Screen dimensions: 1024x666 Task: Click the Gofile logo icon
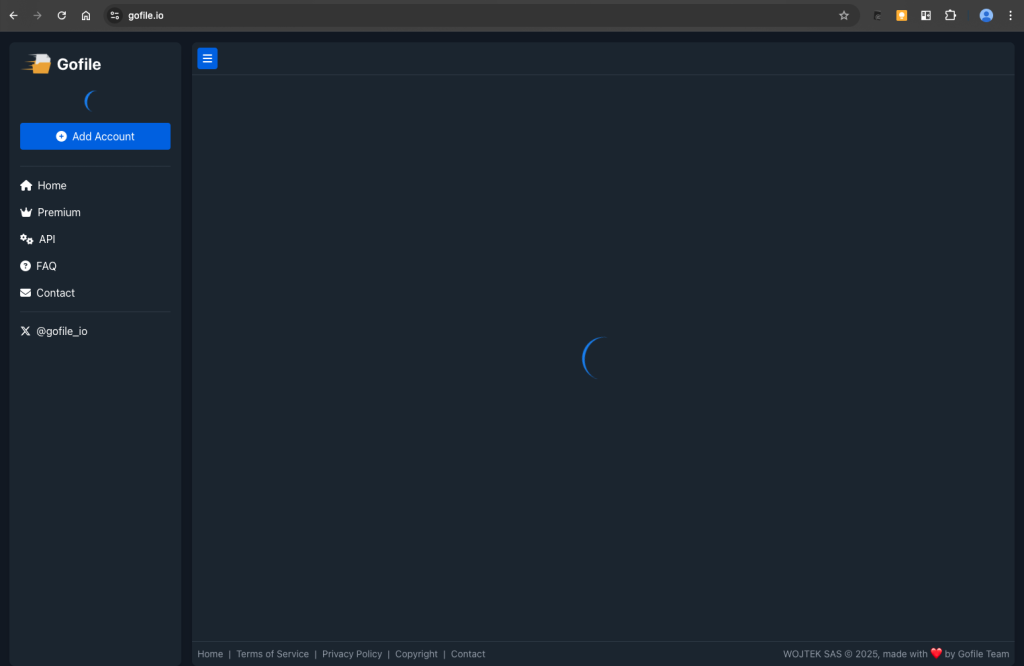pos(37,64)
